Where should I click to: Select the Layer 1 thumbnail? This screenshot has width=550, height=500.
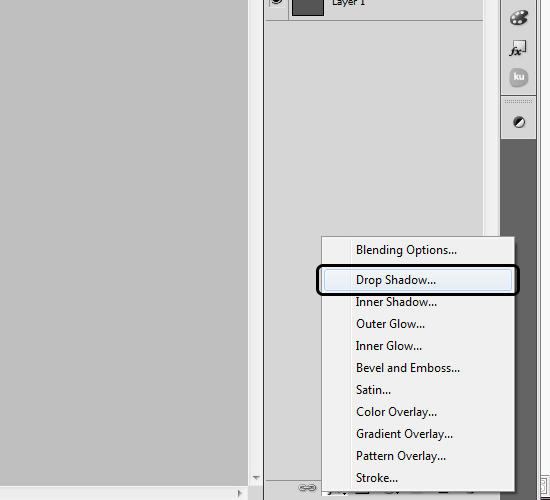[x=308, y=7]
